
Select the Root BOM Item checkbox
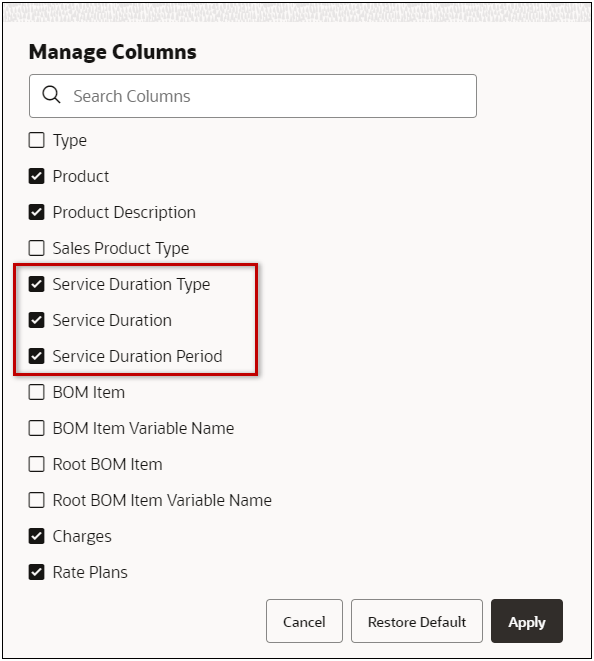click(x=37, y=464)
